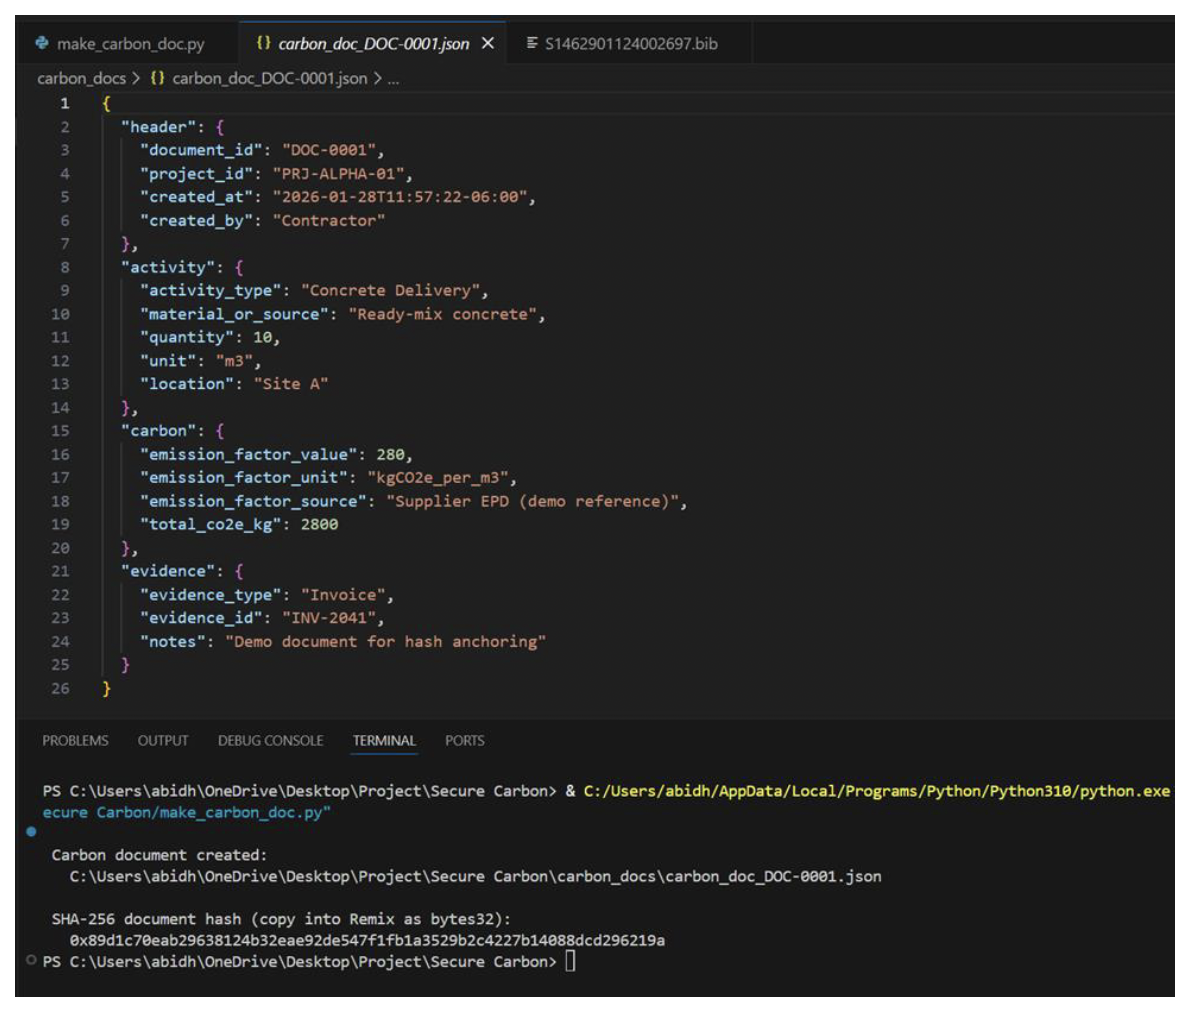Select carbon_docs folder in breadcrumb
The width and height of the screenshot is (1194, 1014).
pos(81,78)
